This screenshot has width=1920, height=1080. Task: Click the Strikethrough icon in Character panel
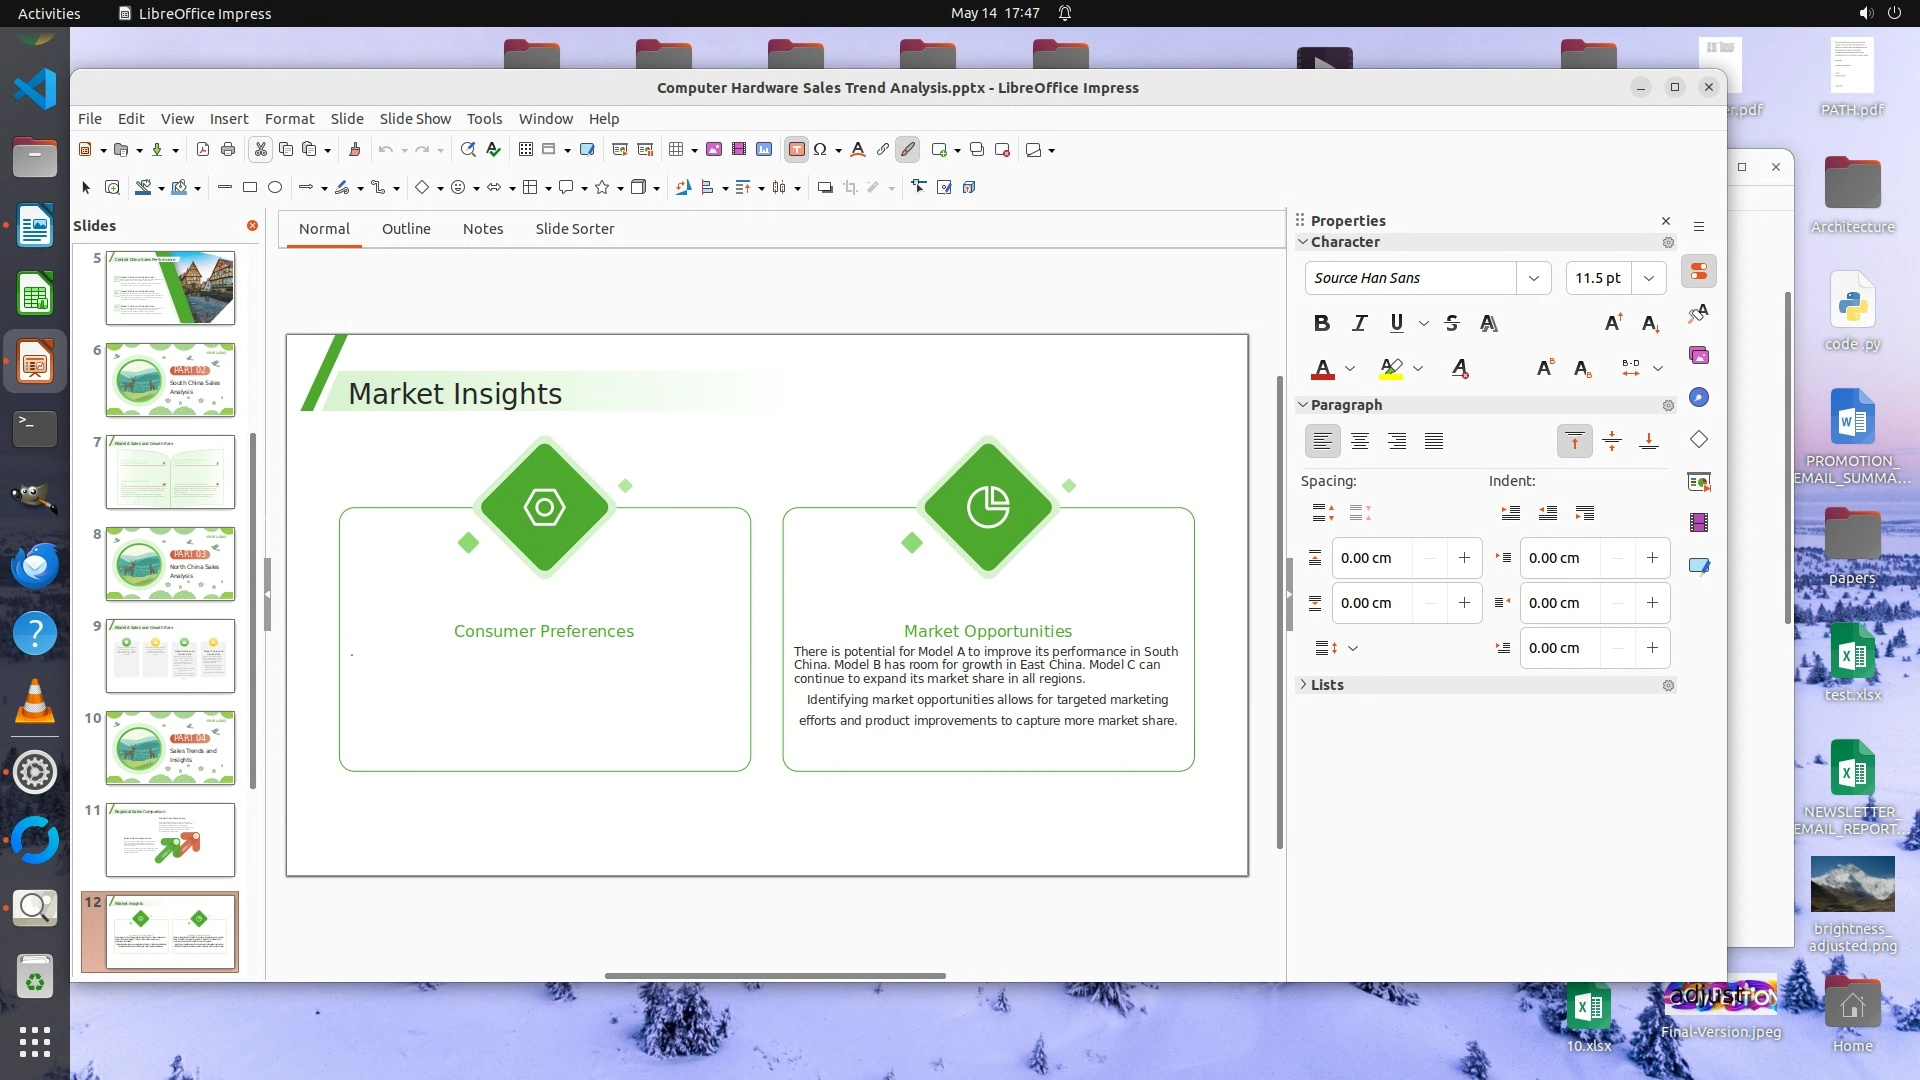tap(1452, 323)
